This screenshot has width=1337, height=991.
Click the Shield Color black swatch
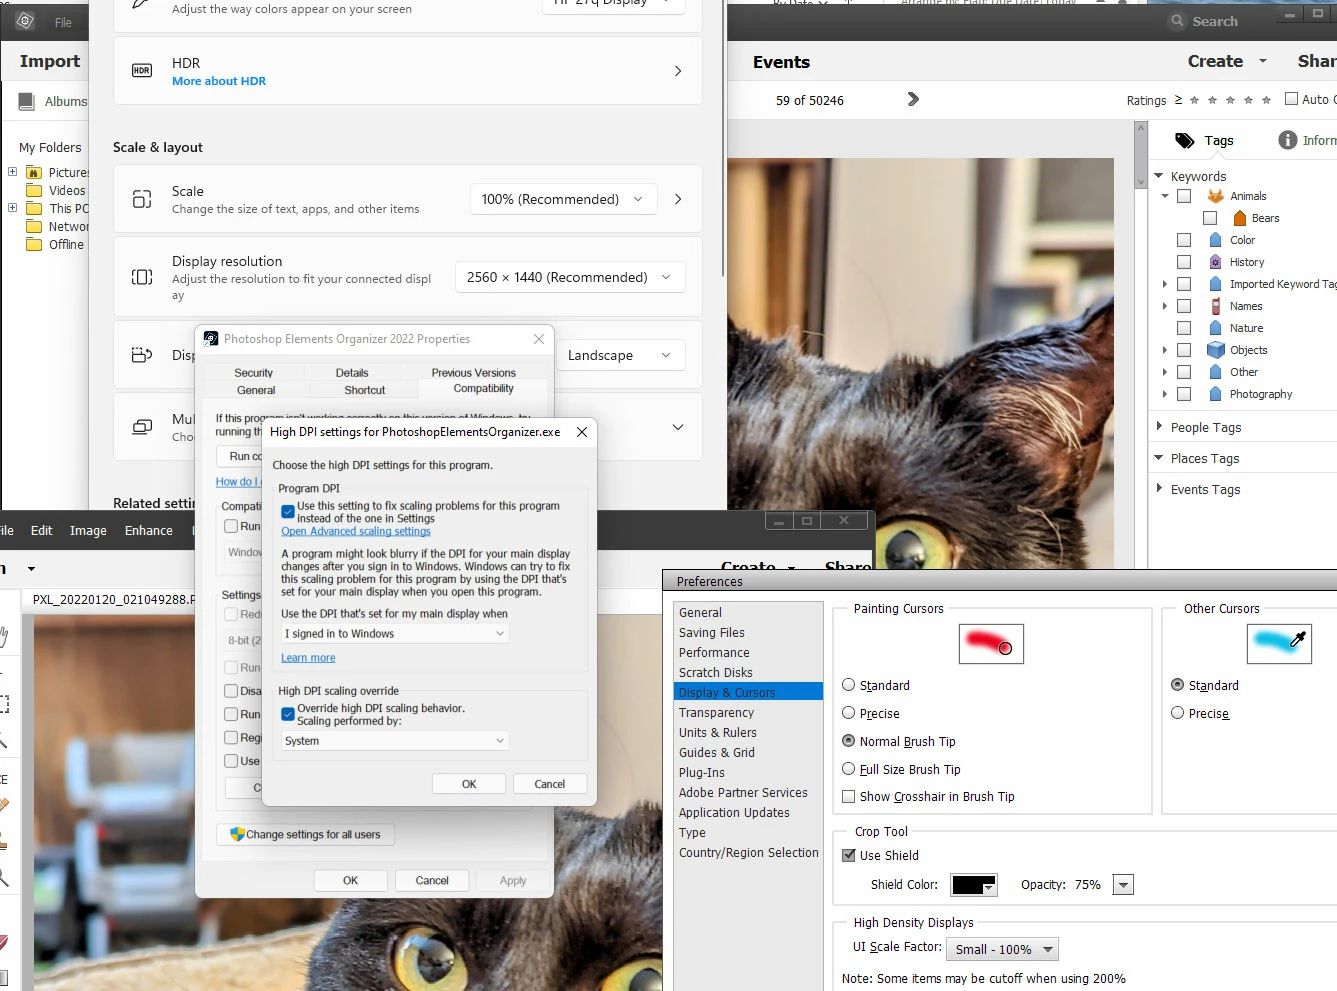(x=973, y=885)
